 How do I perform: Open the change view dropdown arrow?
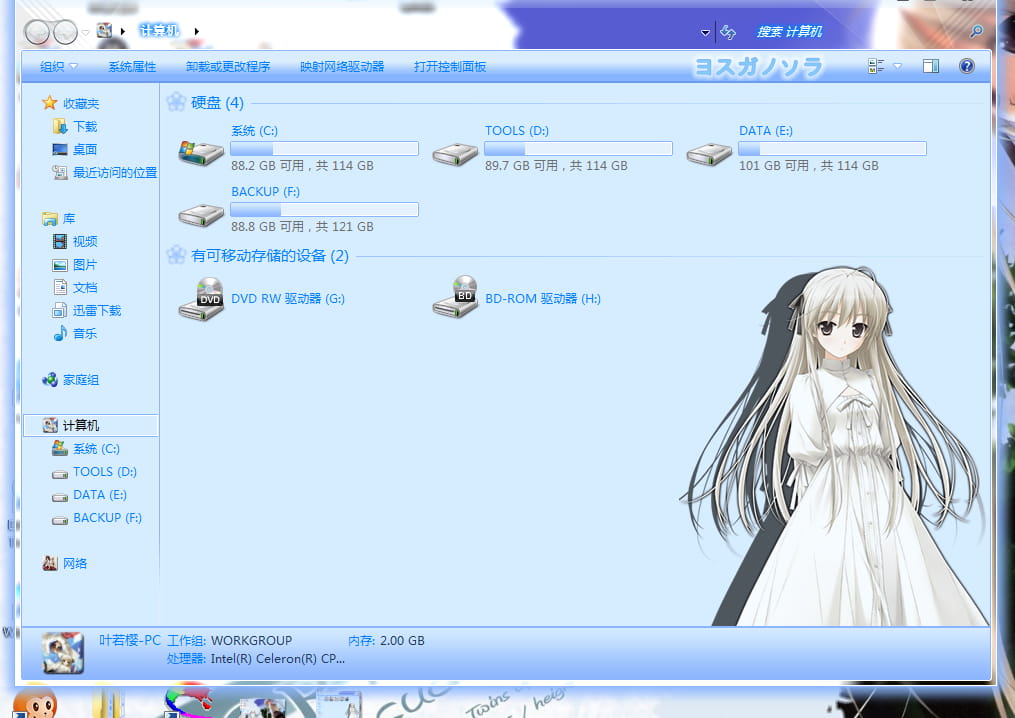pos(897,66)
